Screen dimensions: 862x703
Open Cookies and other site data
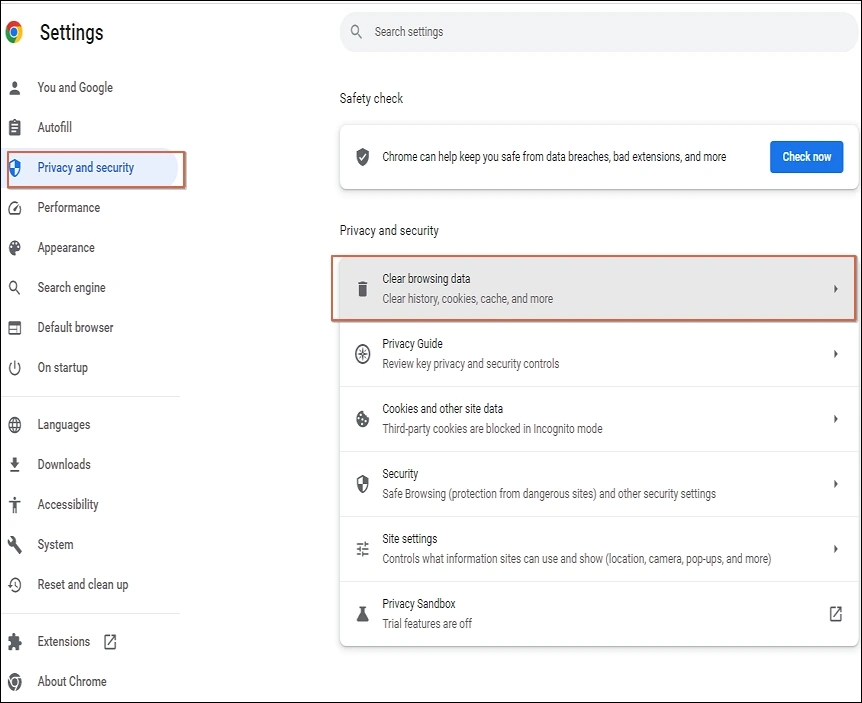(599, 419)
